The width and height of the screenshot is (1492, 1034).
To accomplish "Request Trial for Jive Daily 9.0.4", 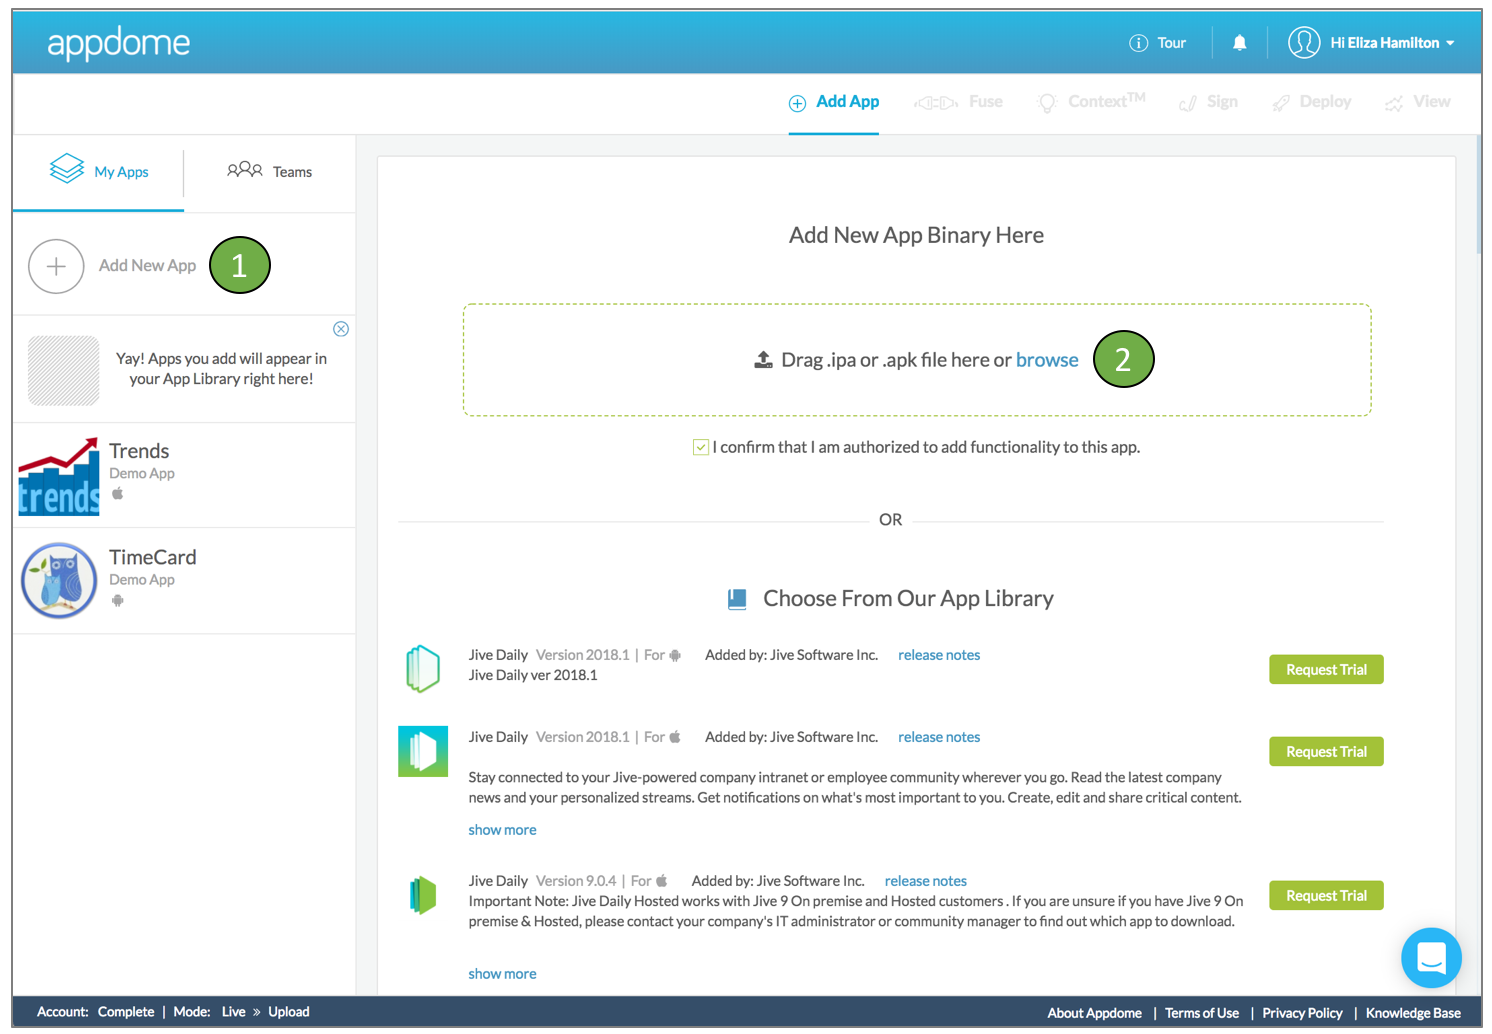I will click(1326, 896).
